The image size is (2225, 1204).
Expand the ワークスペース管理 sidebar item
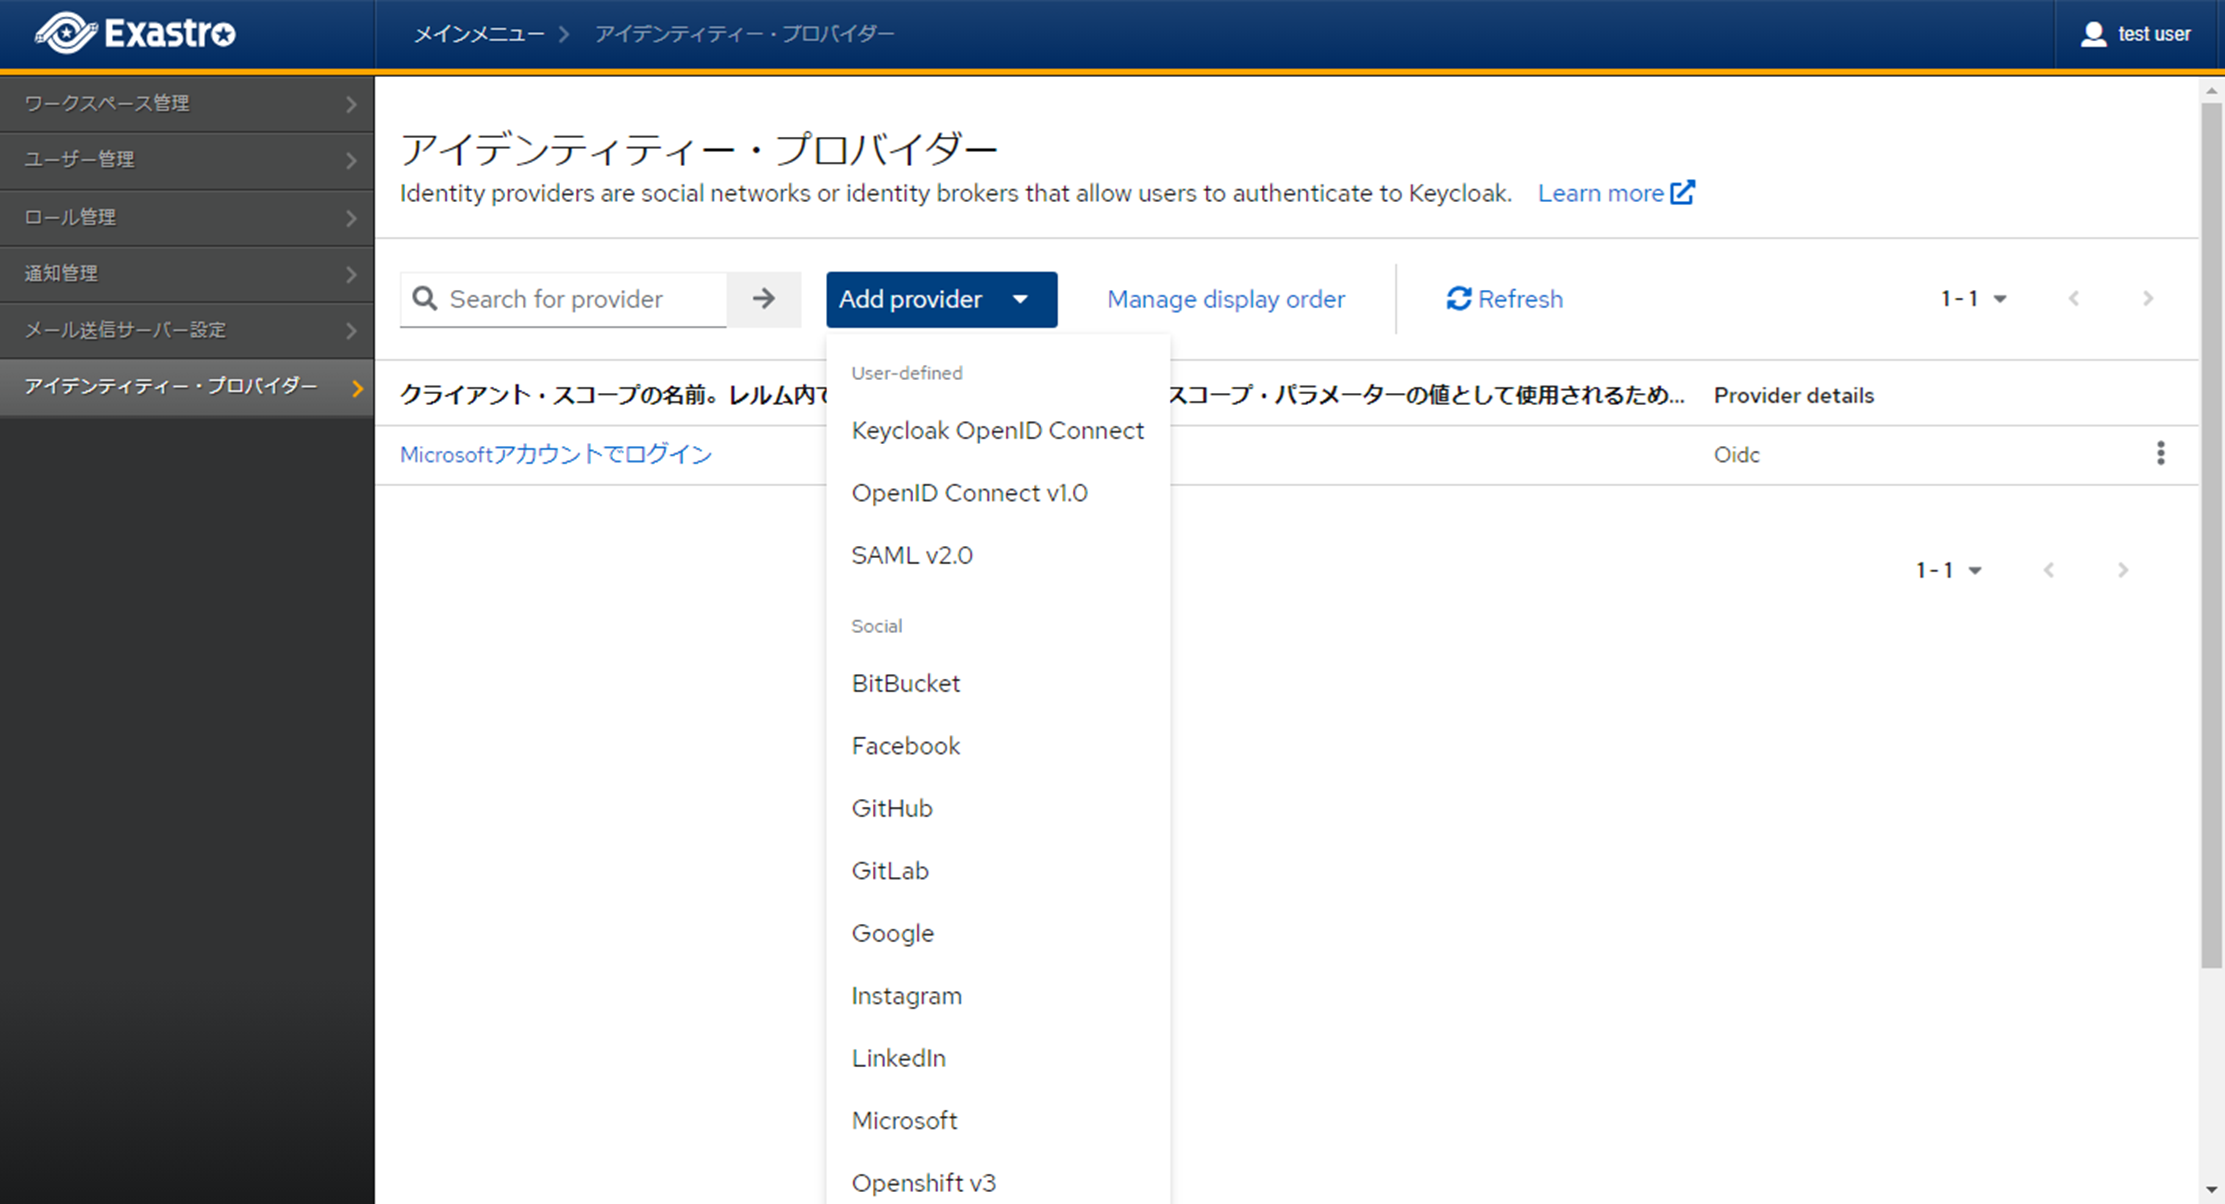click(x=186, y=104)
